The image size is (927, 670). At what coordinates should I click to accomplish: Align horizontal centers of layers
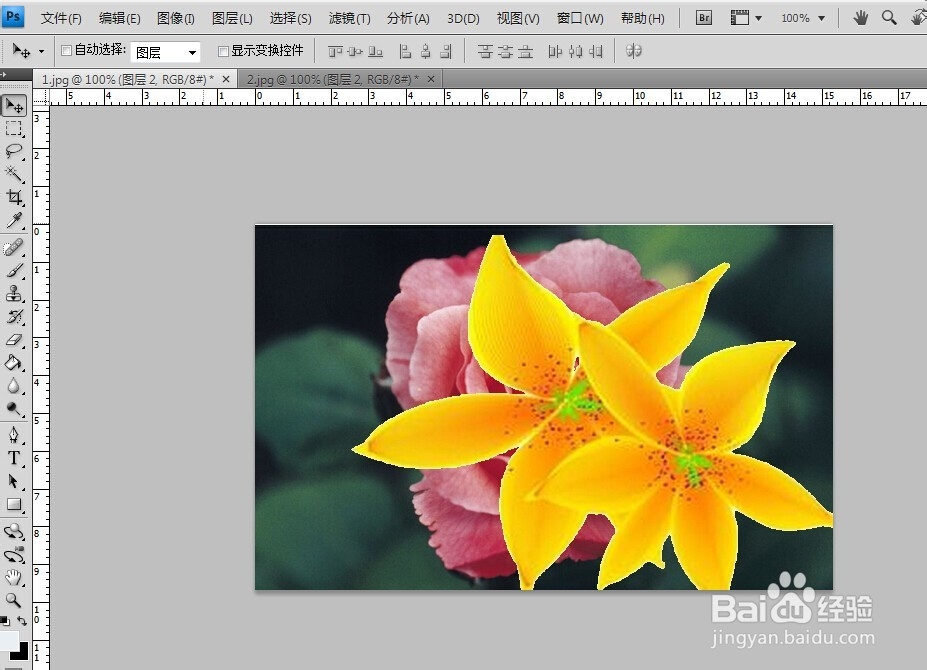point(426,51)
